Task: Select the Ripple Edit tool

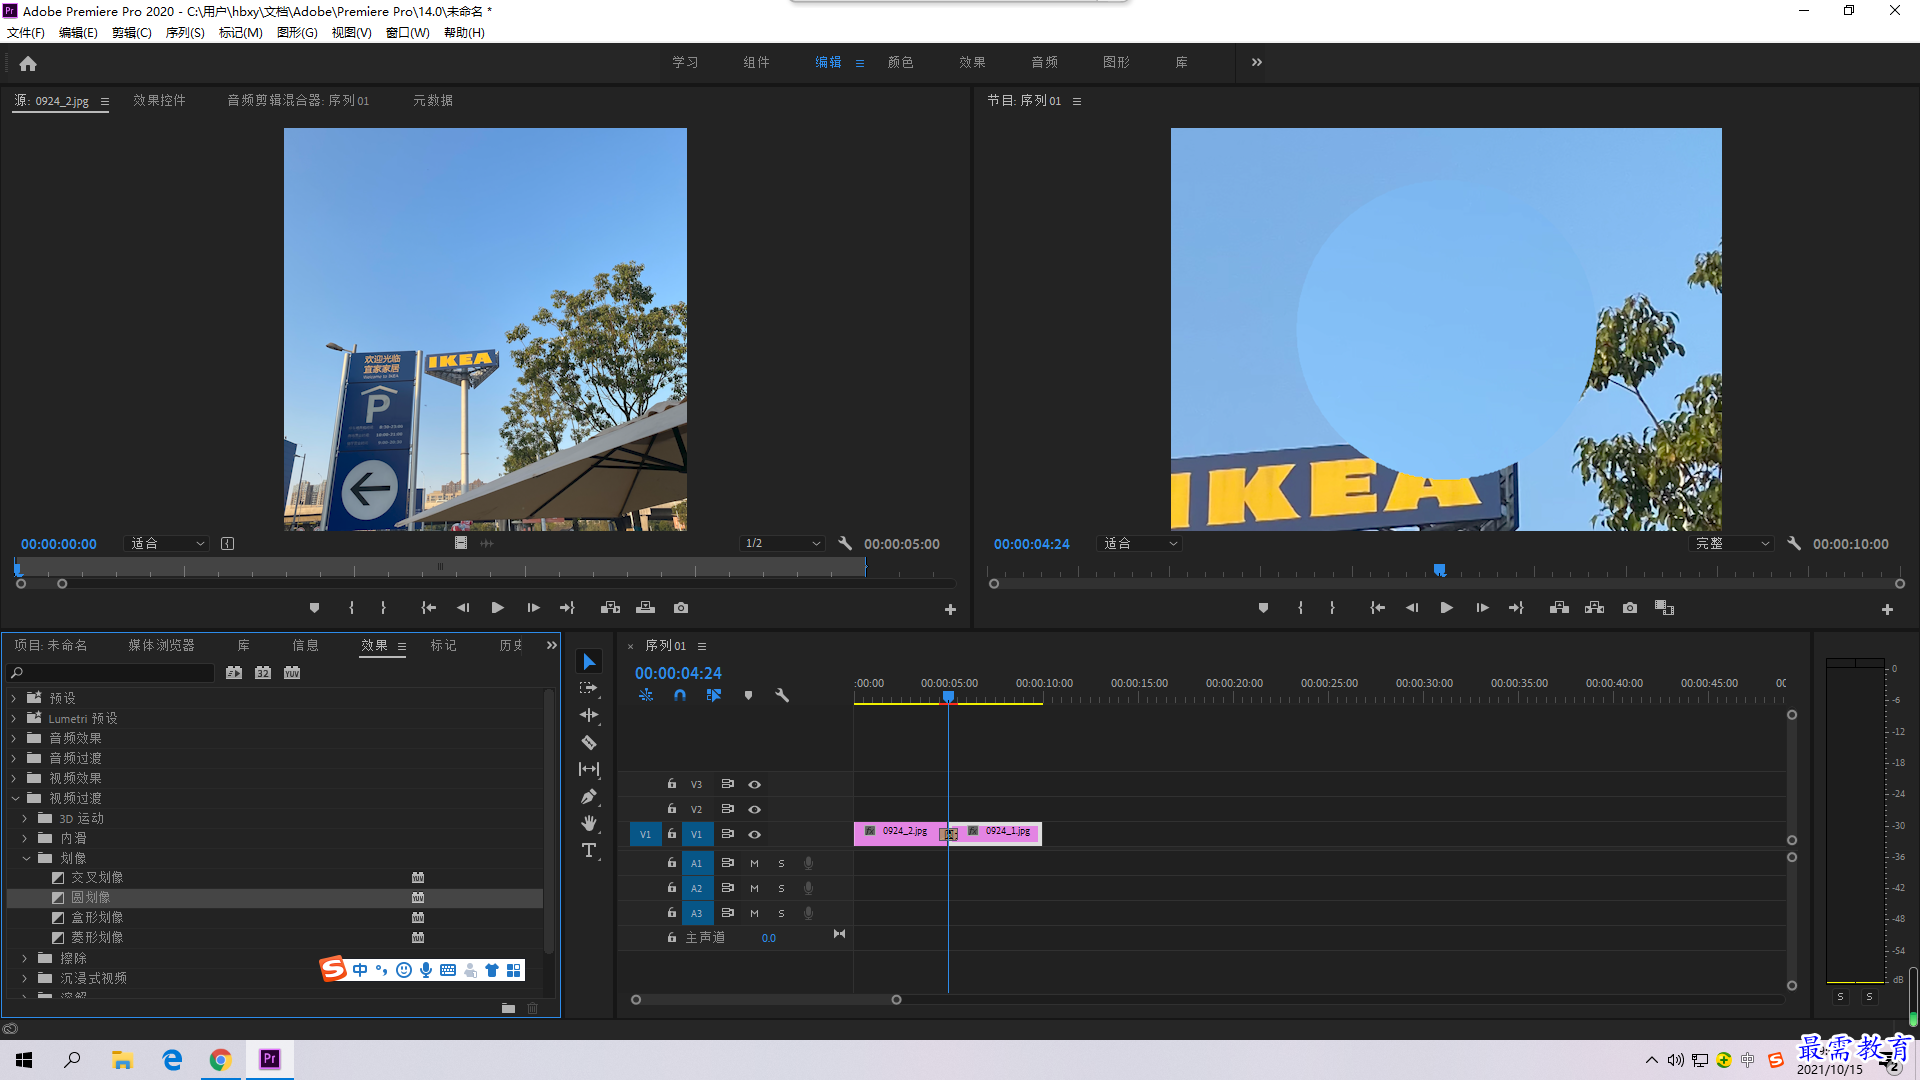Action: pos(589,715)
